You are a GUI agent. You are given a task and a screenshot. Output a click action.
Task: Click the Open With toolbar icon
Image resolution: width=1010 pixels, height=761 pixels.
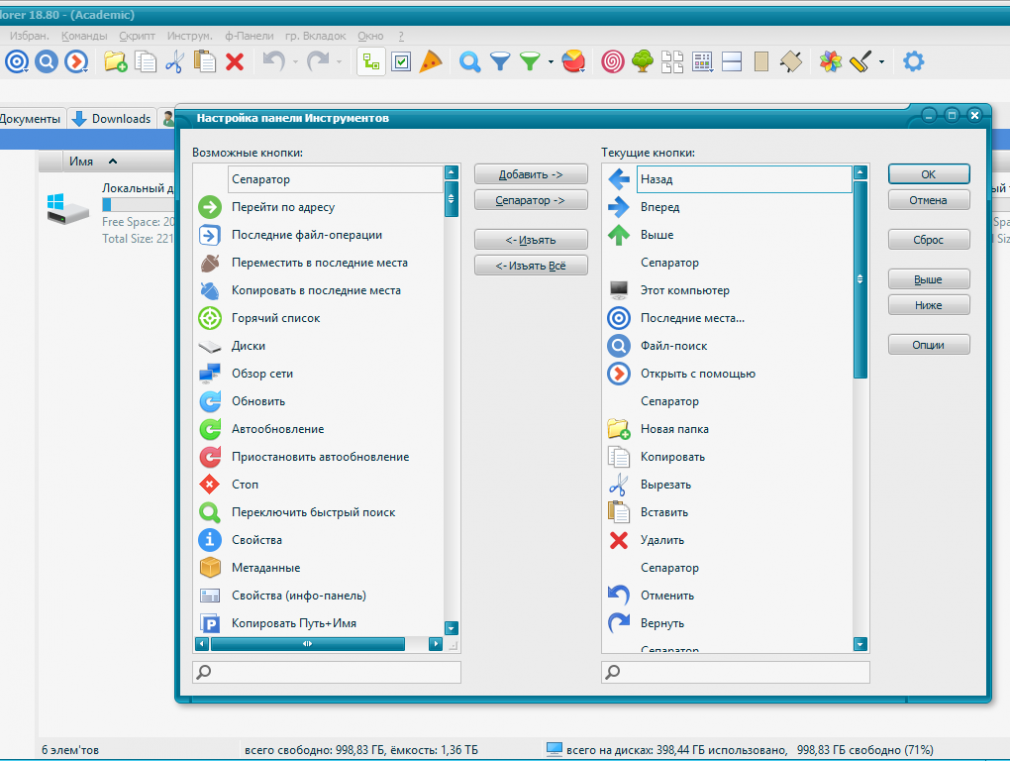[x=76, y=62]
